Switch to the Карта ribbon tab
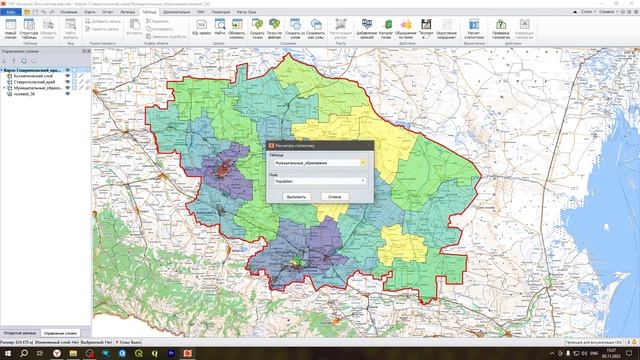Viewport: 640px width, 360px height. coord(90,12)
